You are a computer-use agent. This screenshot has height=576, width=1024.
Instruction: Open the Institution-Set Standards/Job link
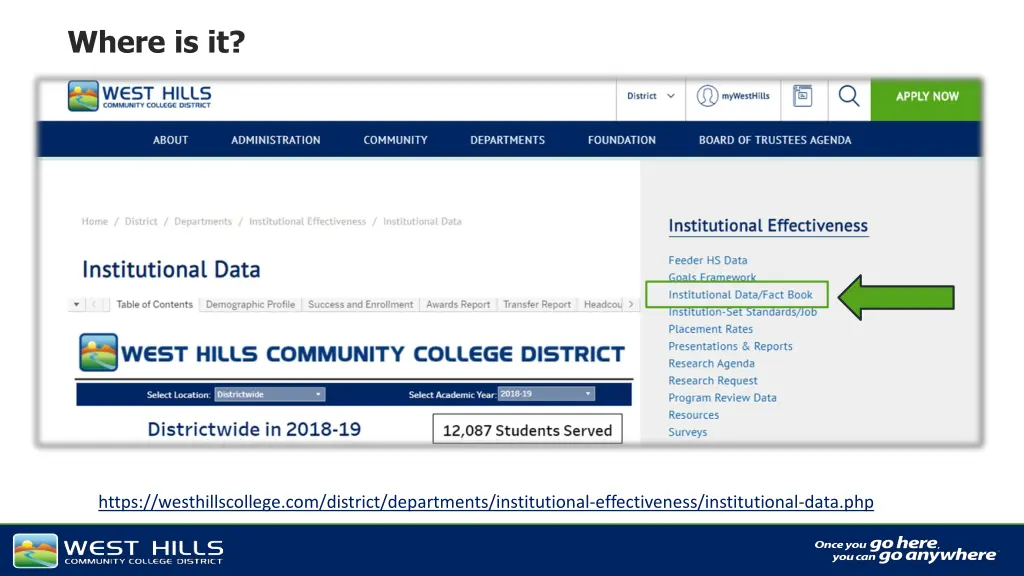743,312
